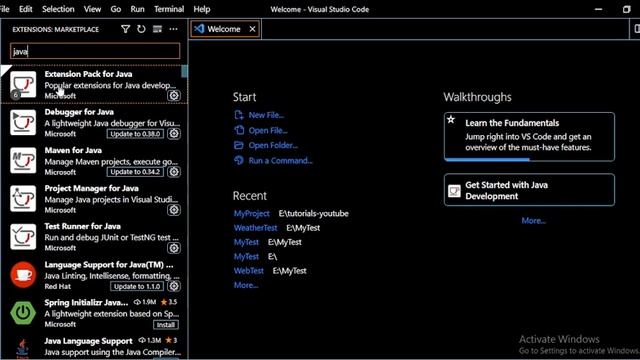640x360 pixels.
Task: Click the New File... link
Action: 267,115
